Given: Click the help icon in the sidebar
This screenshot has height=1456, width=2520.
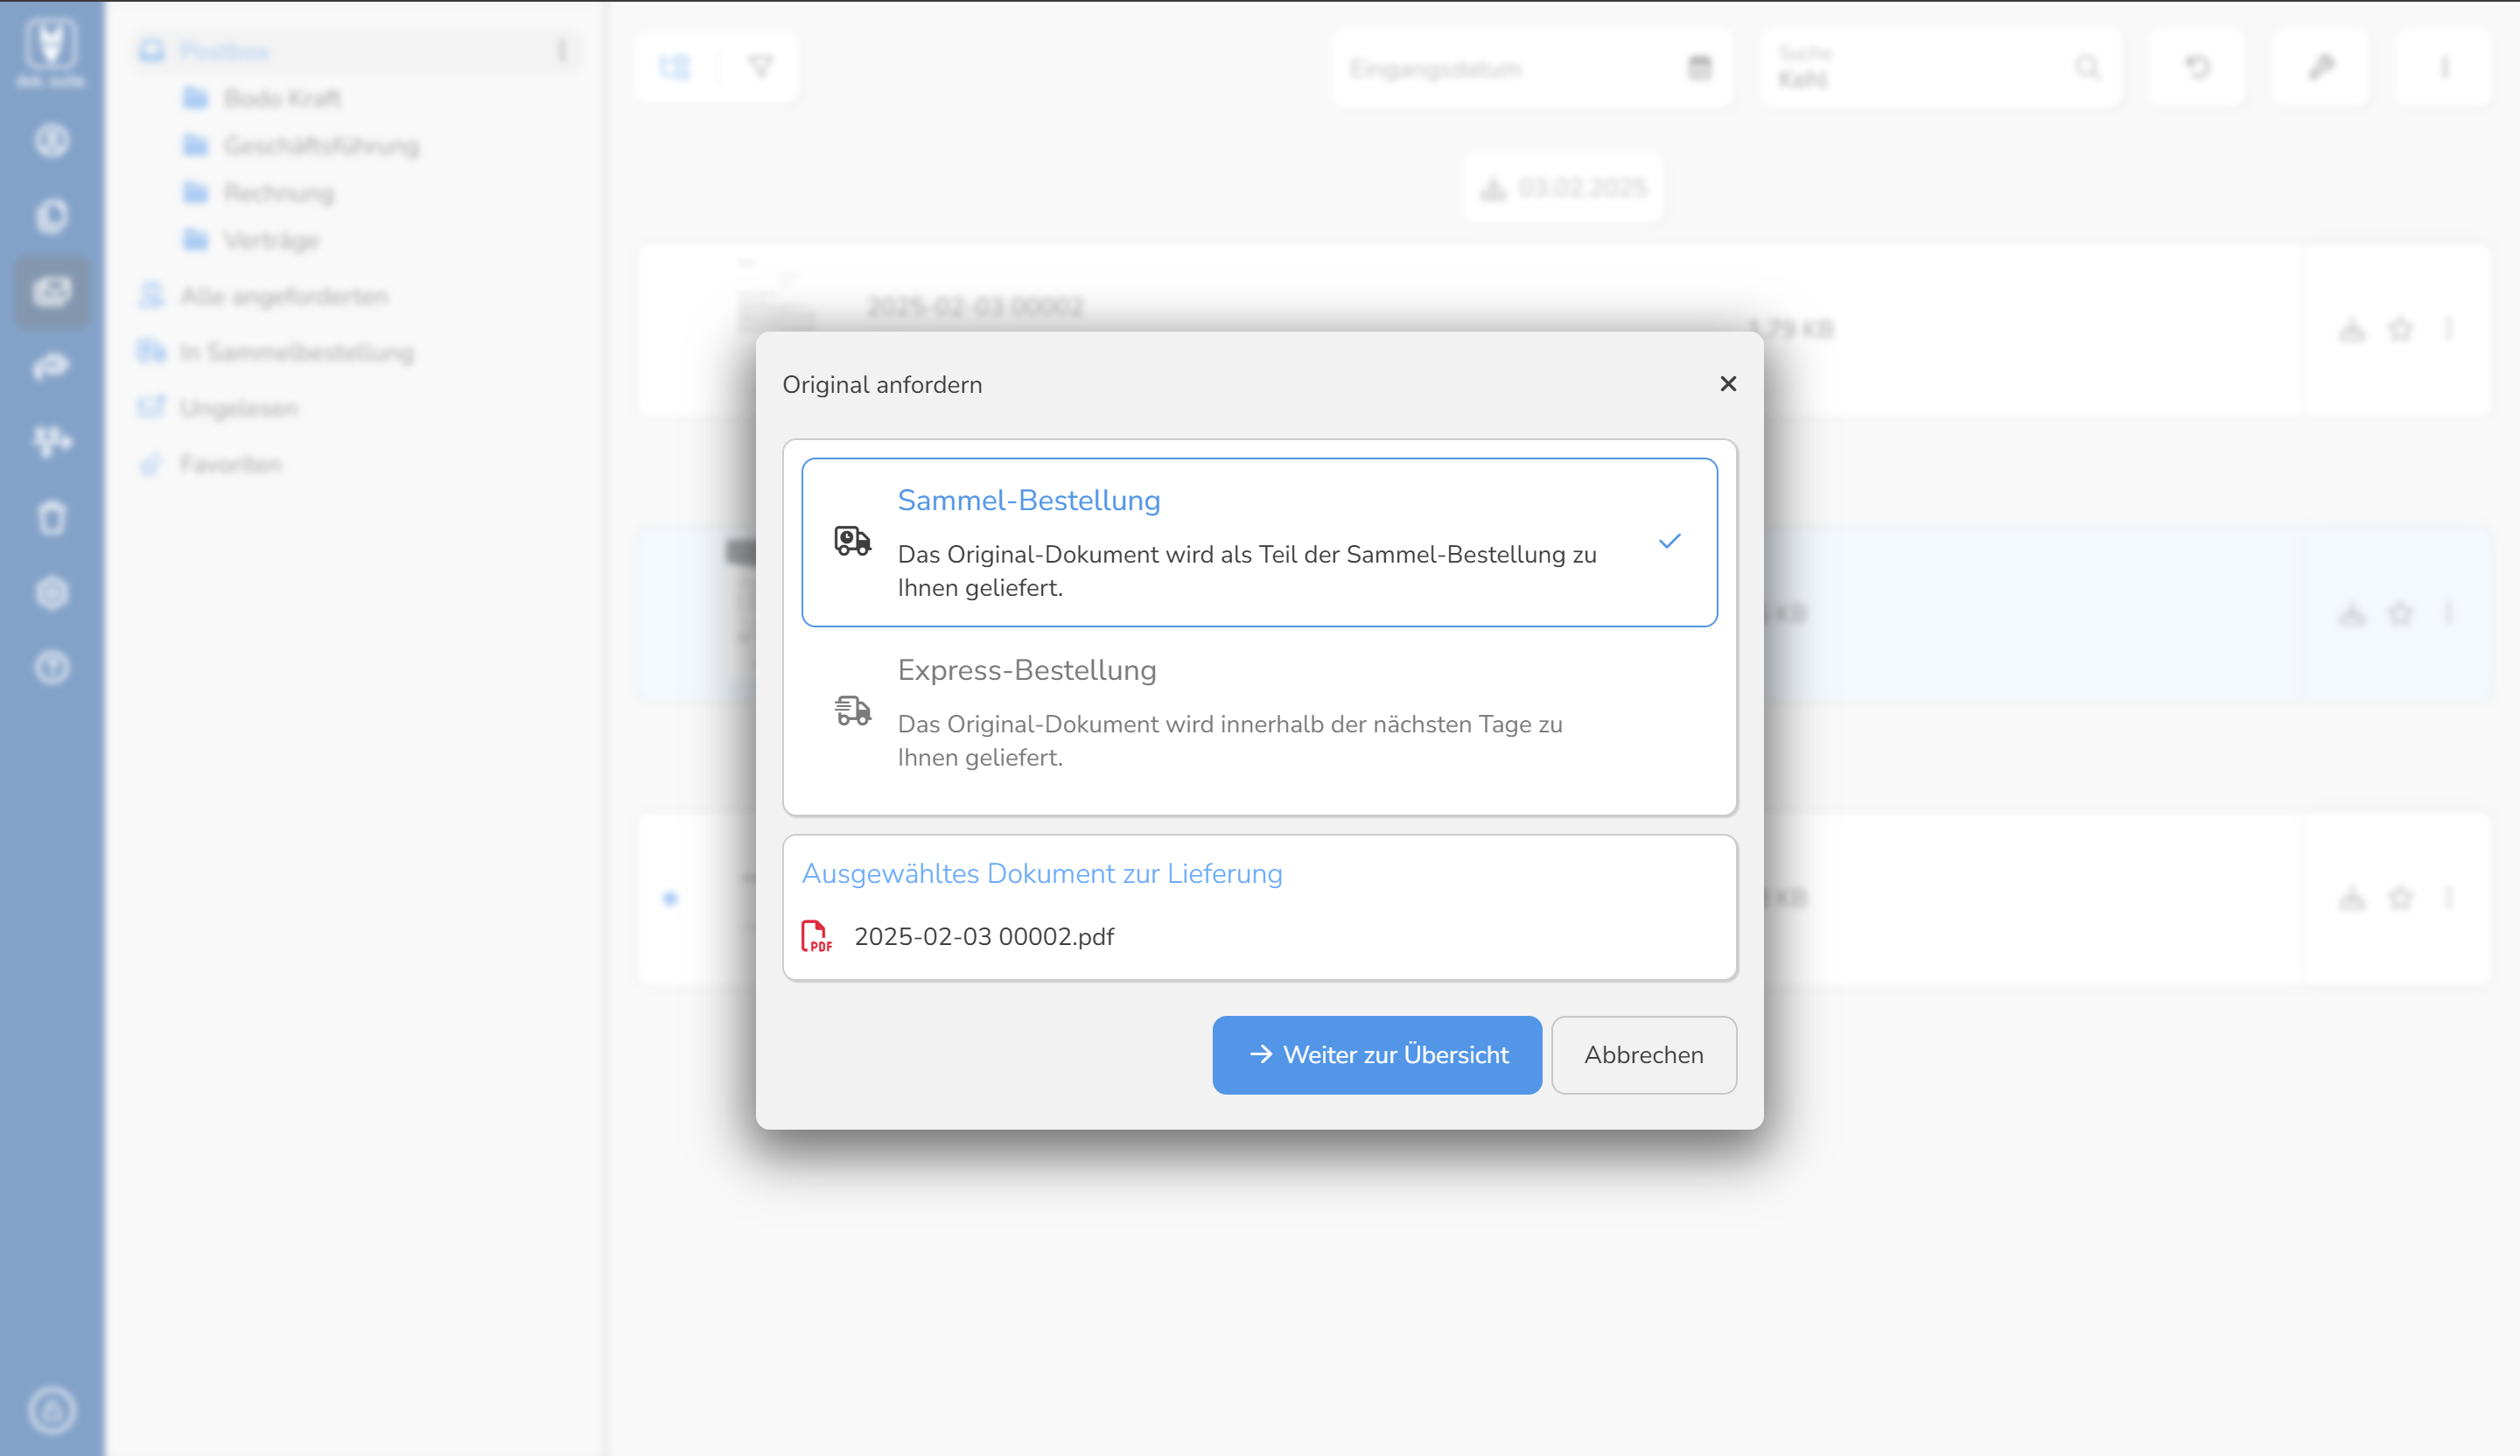Looking at the screenshot, I should click(x=53, y=668).
